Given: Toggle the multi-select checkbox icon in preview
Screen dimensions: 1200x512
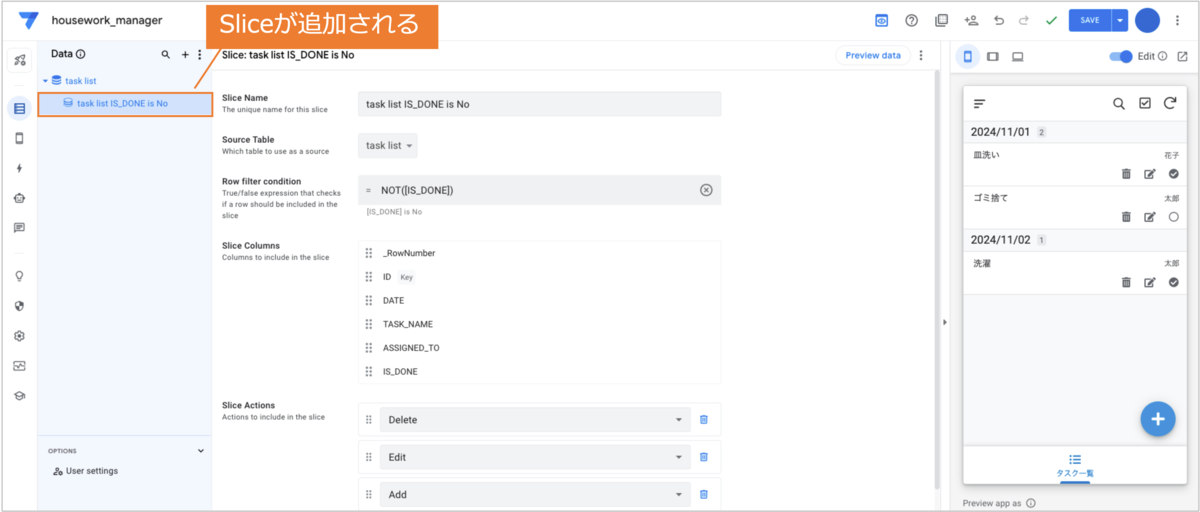Looking at the screenshot, I should coord(1145,103).
